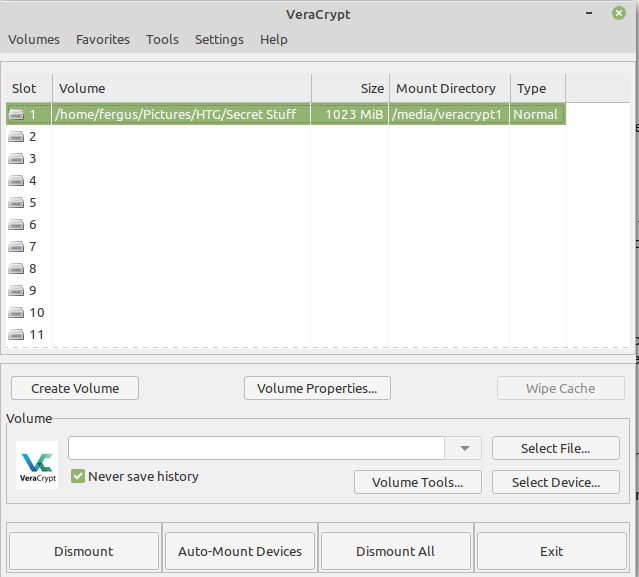This screenshot has width=639, height=577.
Task: Select the drive icon in slot 2
Action: pos(17,137)
